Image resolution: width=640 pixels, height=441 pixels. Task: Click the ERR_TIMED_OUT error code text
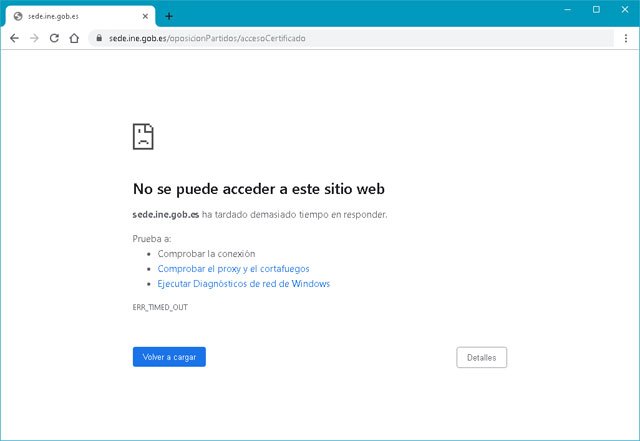160,307
